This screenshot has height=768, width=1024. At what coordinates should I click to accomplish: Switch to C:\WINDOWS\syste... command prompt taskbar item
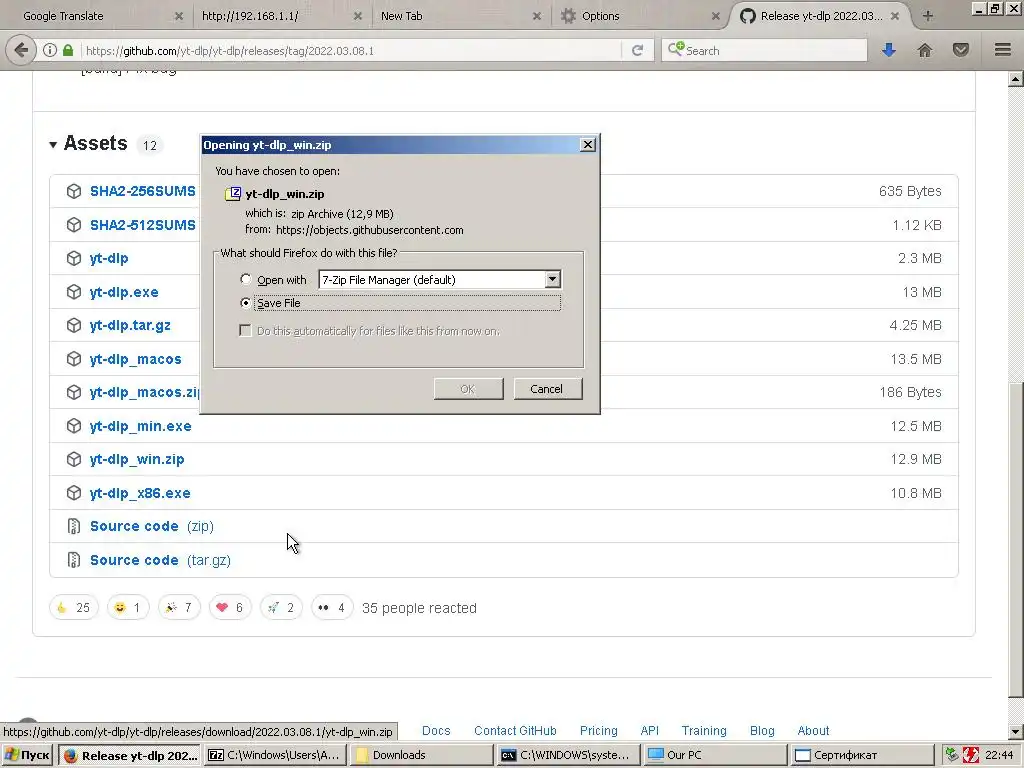click(x=568, y=756)
